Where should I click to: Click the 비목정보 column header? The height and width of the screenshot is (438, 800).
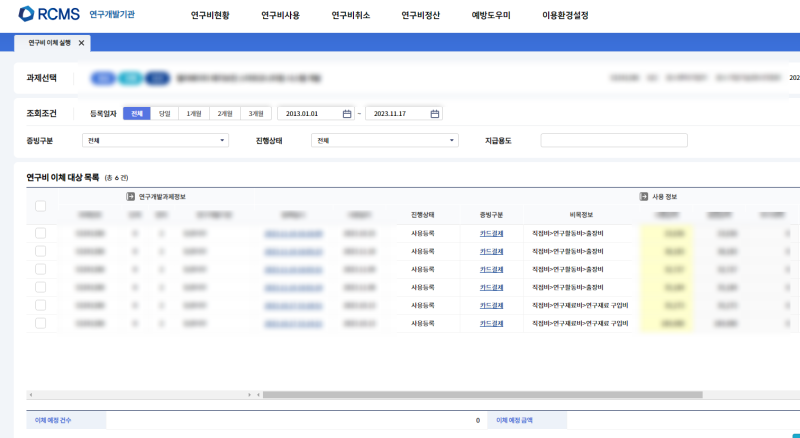pyautogui.click(x=581, y=215)
